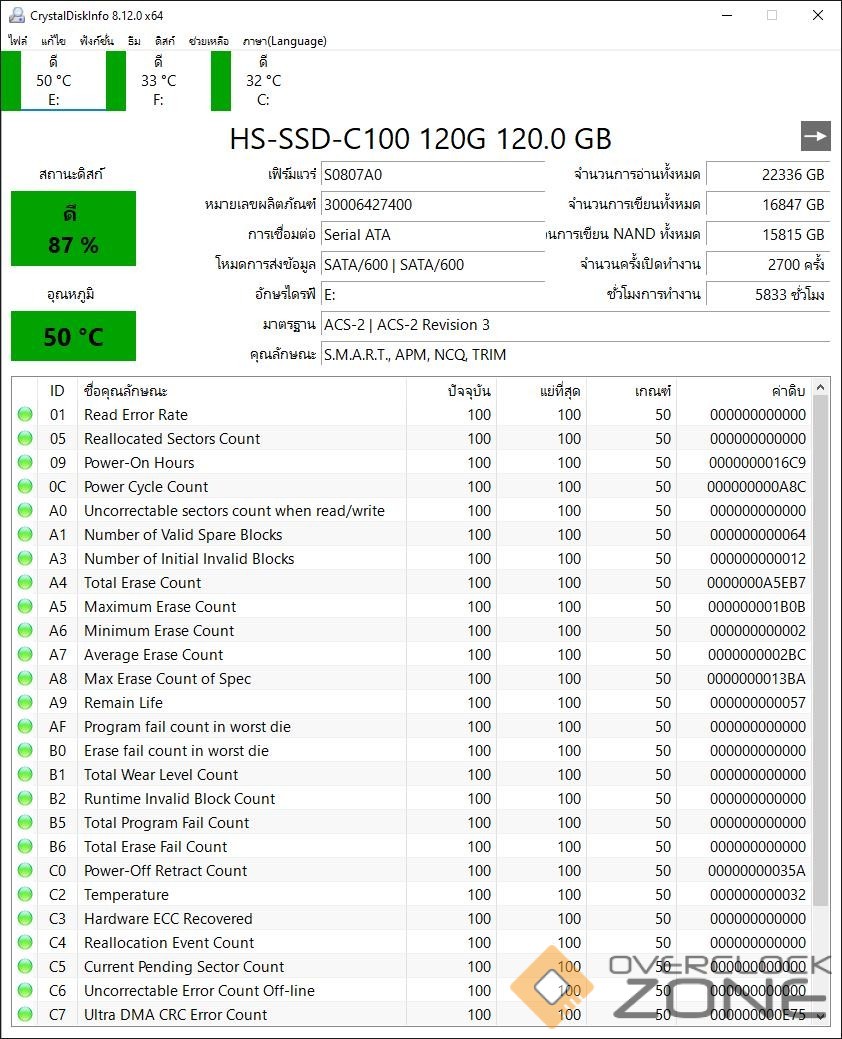Click the Total Erase Count status circle
The height and width of the screenshot is (1039, 842).
25,583
